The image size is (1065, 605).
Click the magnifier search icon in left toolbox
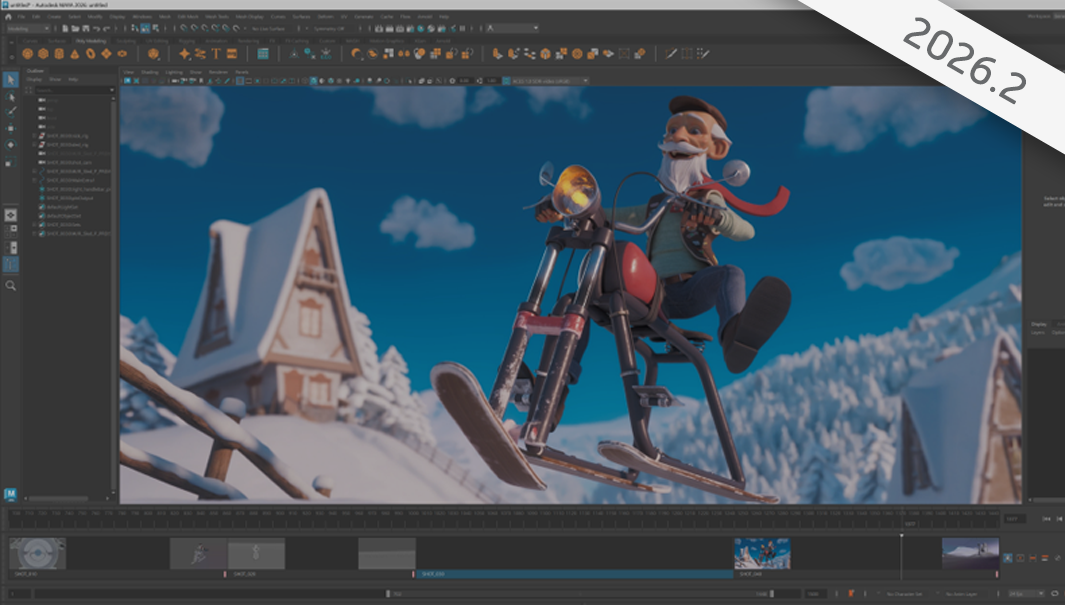coord(10,286)
